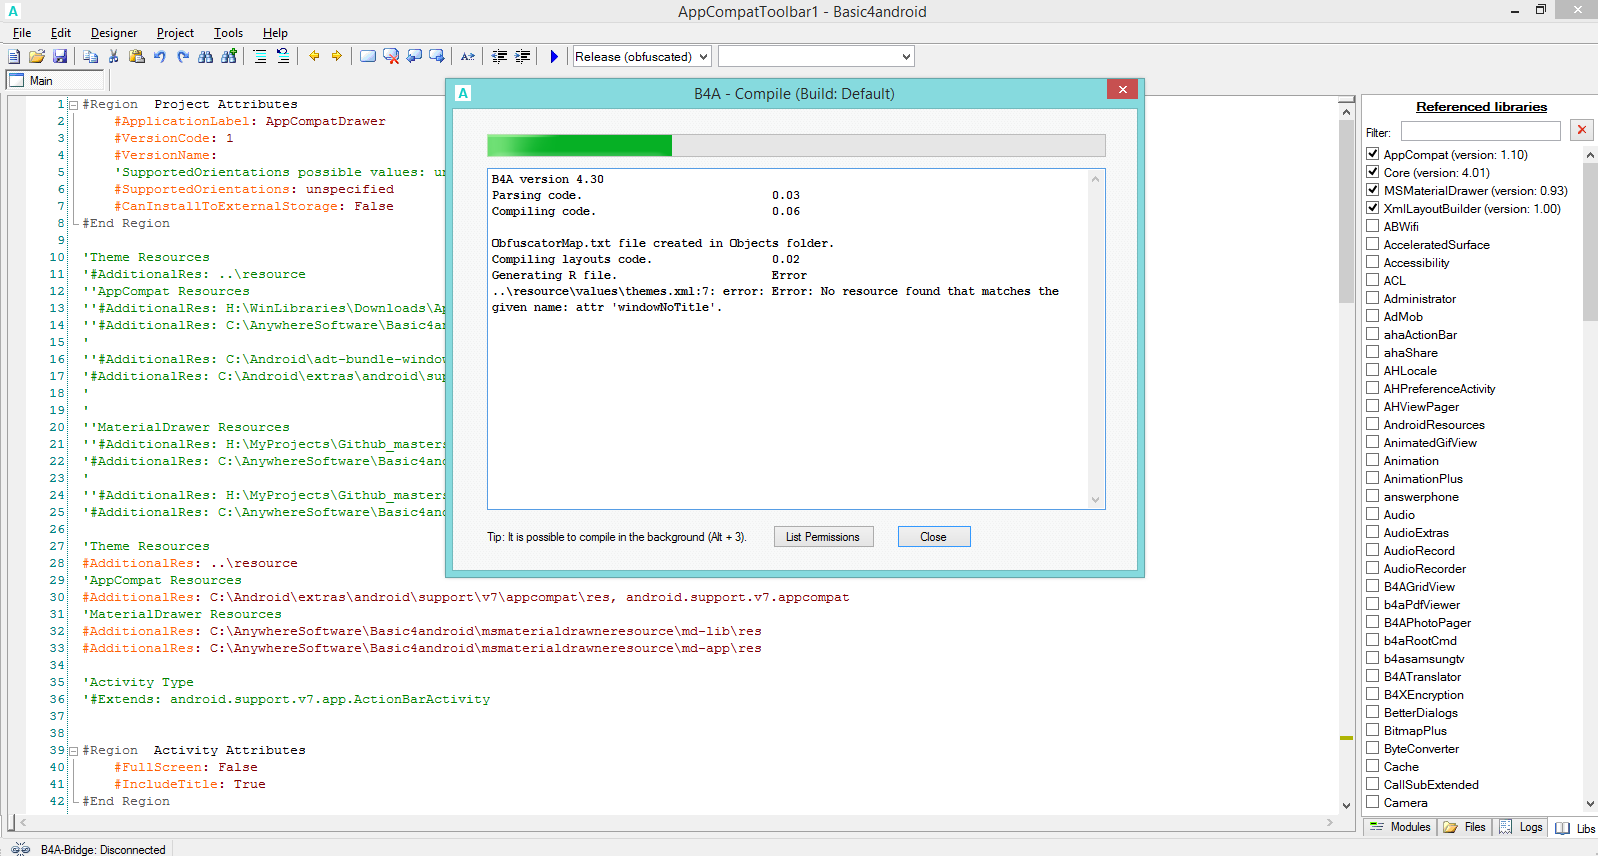Viewport: 1598px width, 856px height.
Task: Uncheck the AppCompat library
Action: pyautogui.click(x=1373, y=154)
